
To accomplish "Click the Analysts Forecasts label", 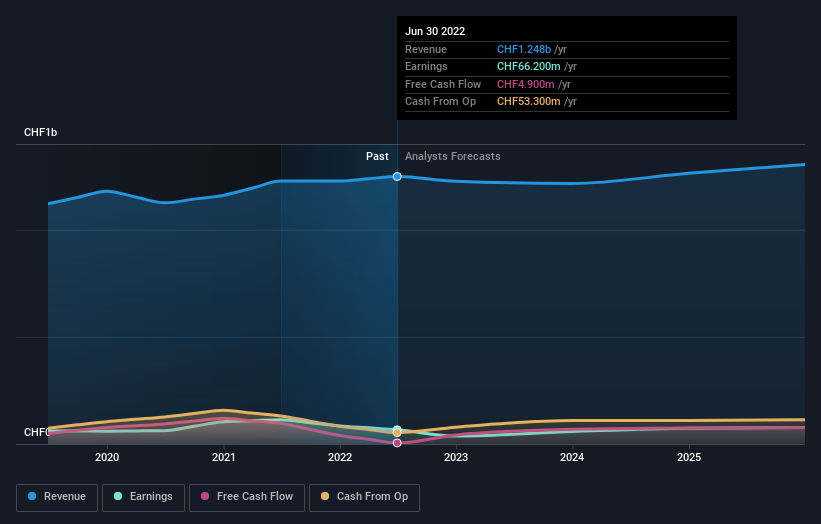I will (452, 156).
